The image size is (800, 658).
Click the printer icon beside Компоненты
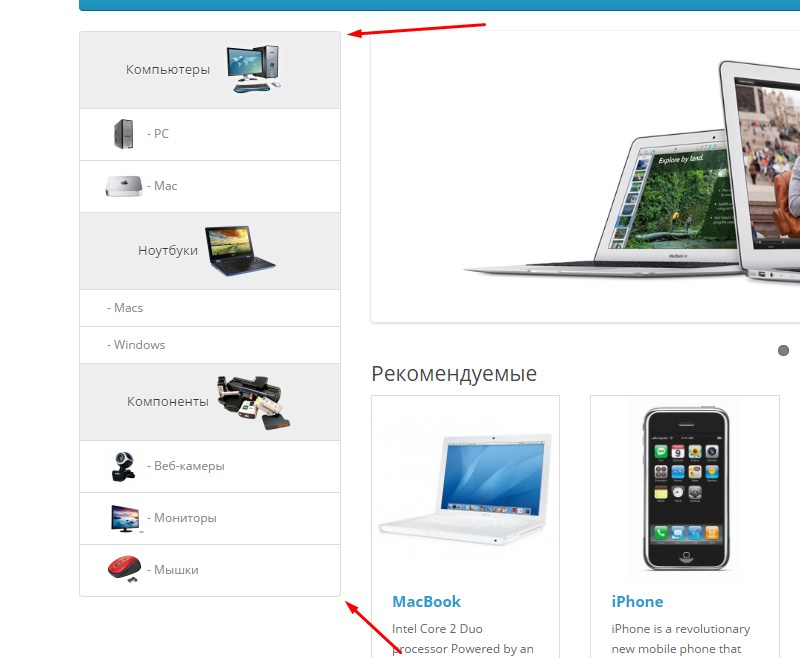click(253, 402)
